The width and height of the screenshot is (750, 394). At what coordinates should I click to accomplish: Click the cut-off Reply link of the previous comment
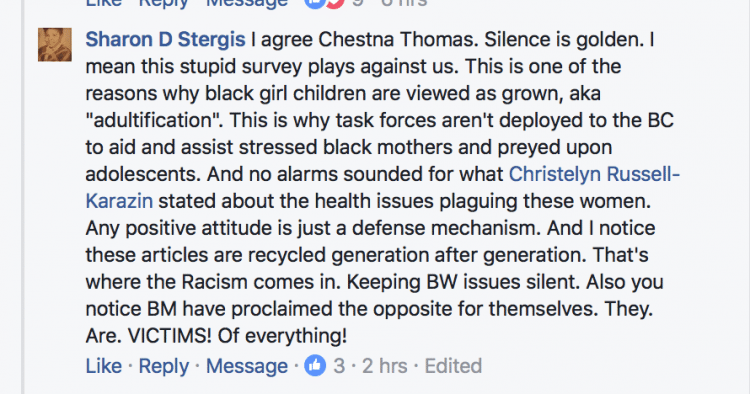[164, 3]
